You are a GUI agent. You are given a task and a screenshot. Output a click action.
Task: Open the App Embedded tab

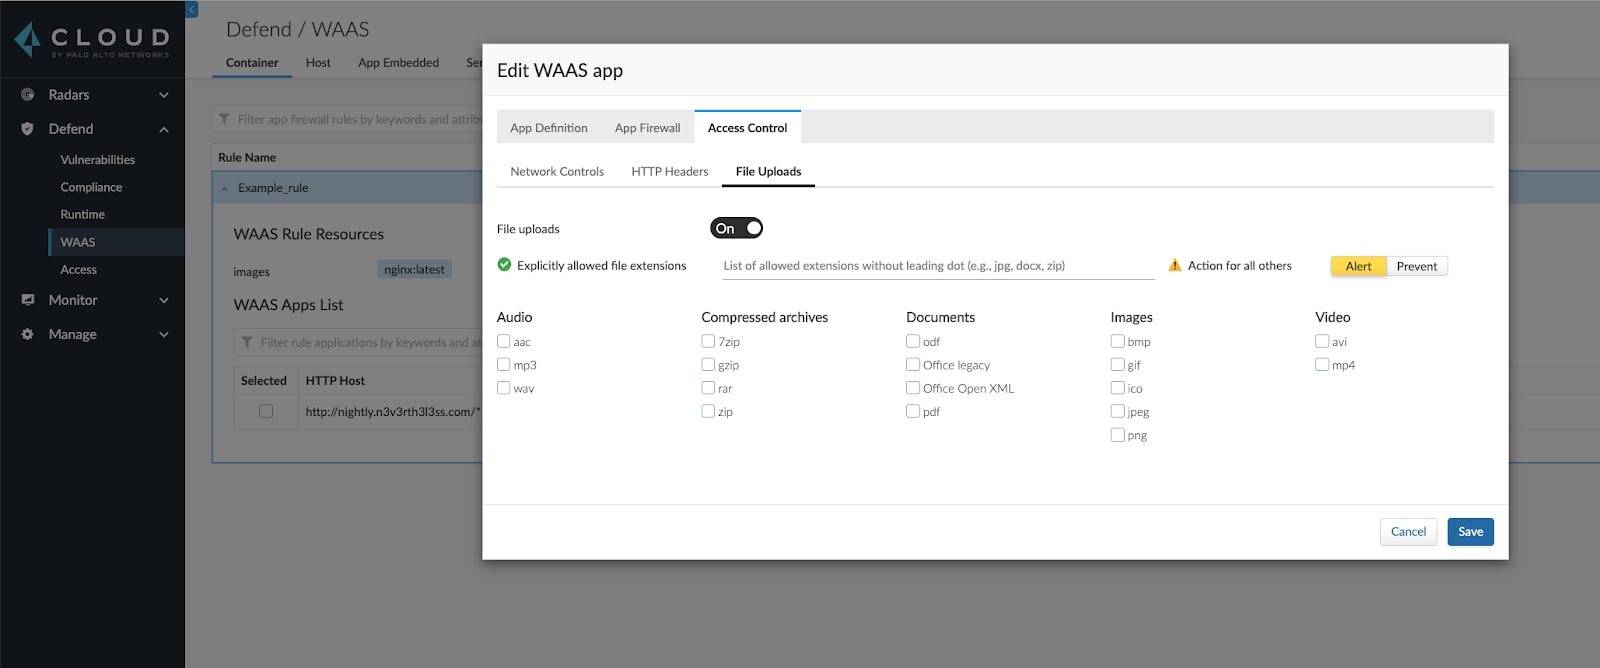tap(398, 62)
